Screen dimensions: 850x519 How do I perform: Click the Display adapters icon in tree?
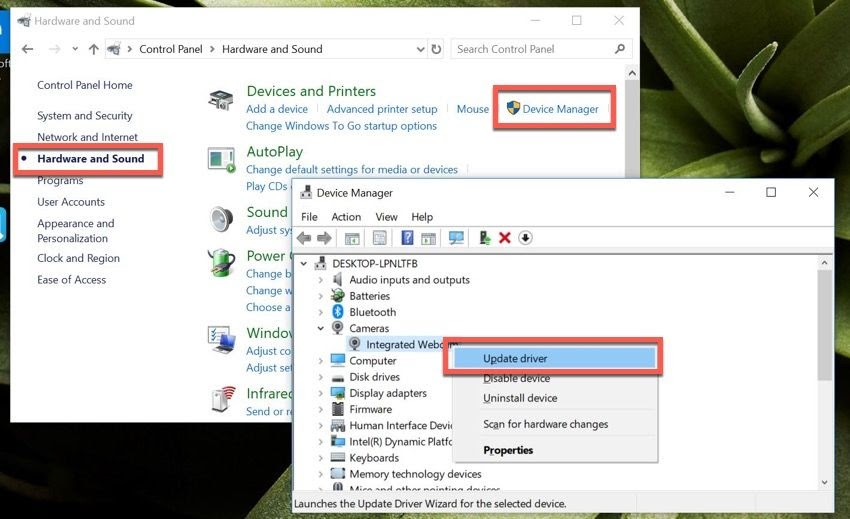click(x=338, y=393)
